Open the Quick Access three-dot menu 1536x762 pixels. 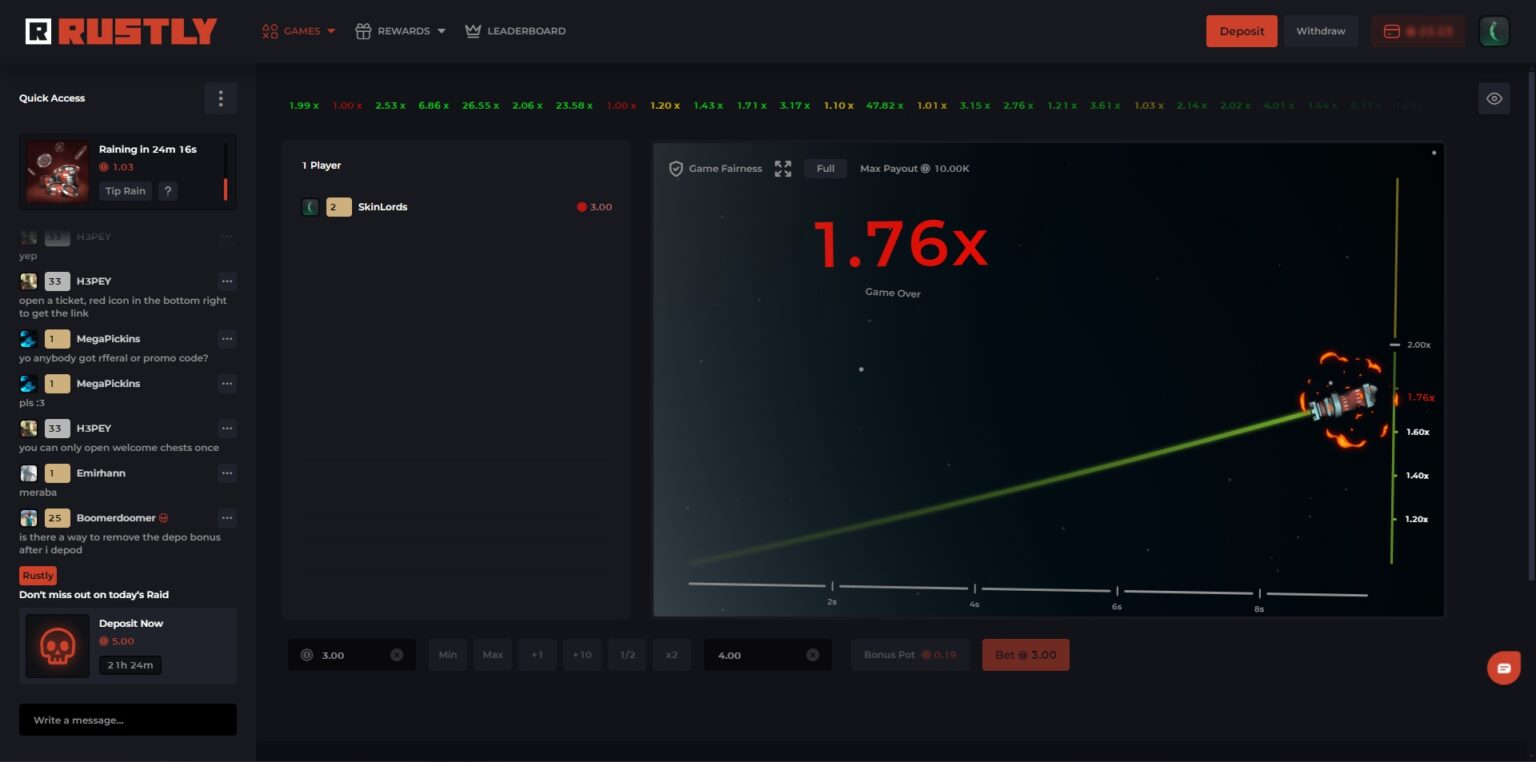221,98
